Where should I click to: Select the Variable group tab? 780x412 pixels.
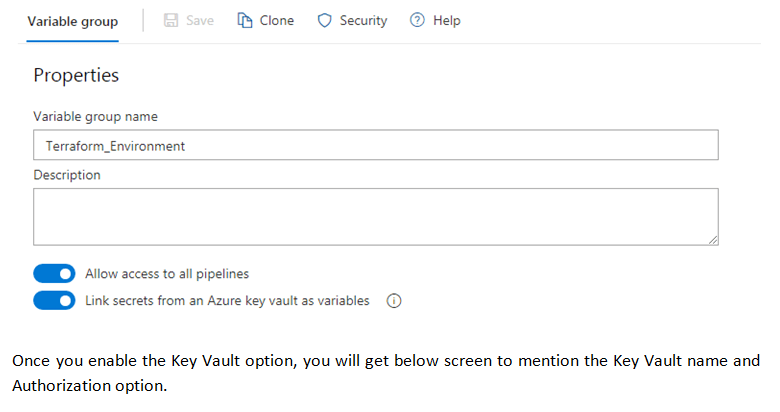tap(72, 21)
